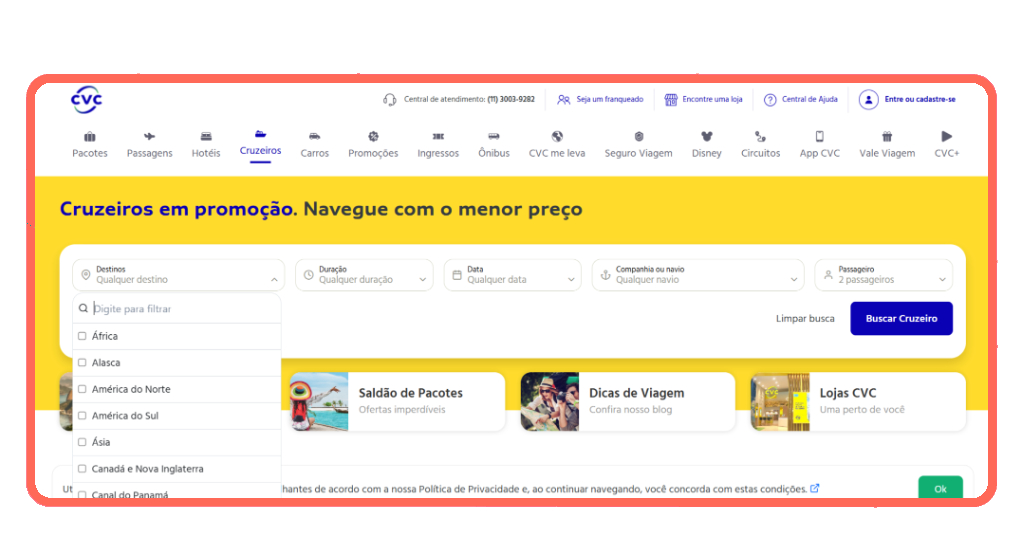This screenshot has height=536, width=1024.
Task: Click the Digite para filtrar input
Action: 177,309
